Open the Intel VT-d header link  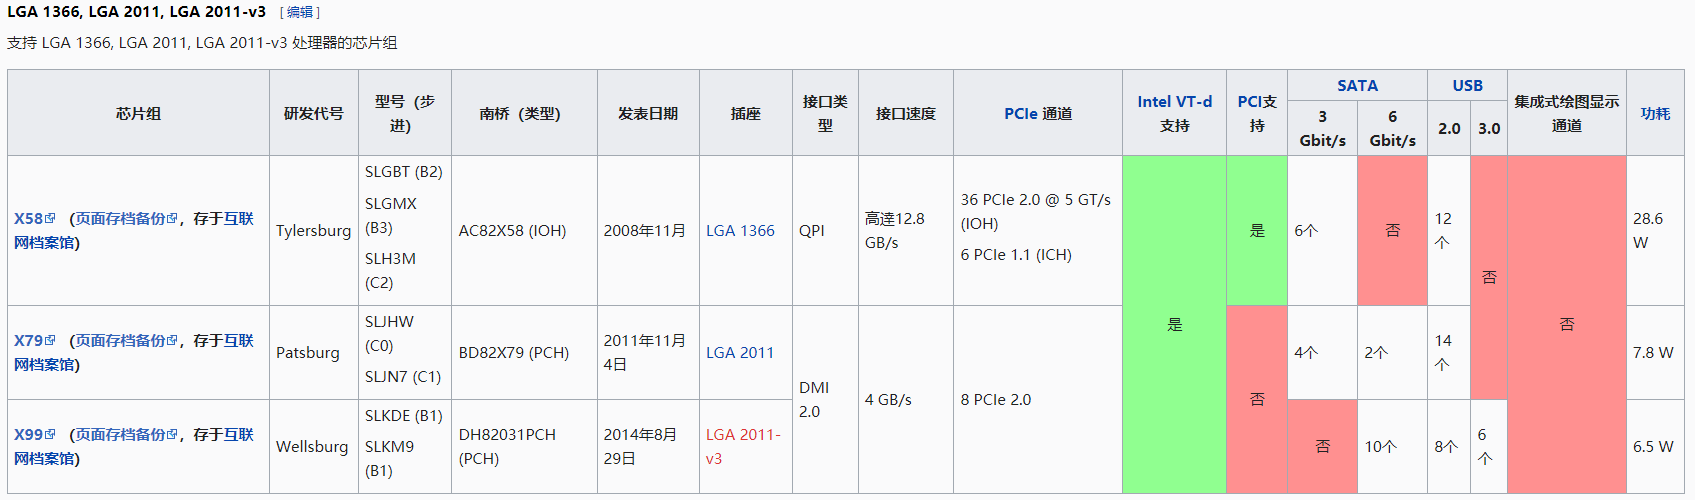tap(1174, 101)
